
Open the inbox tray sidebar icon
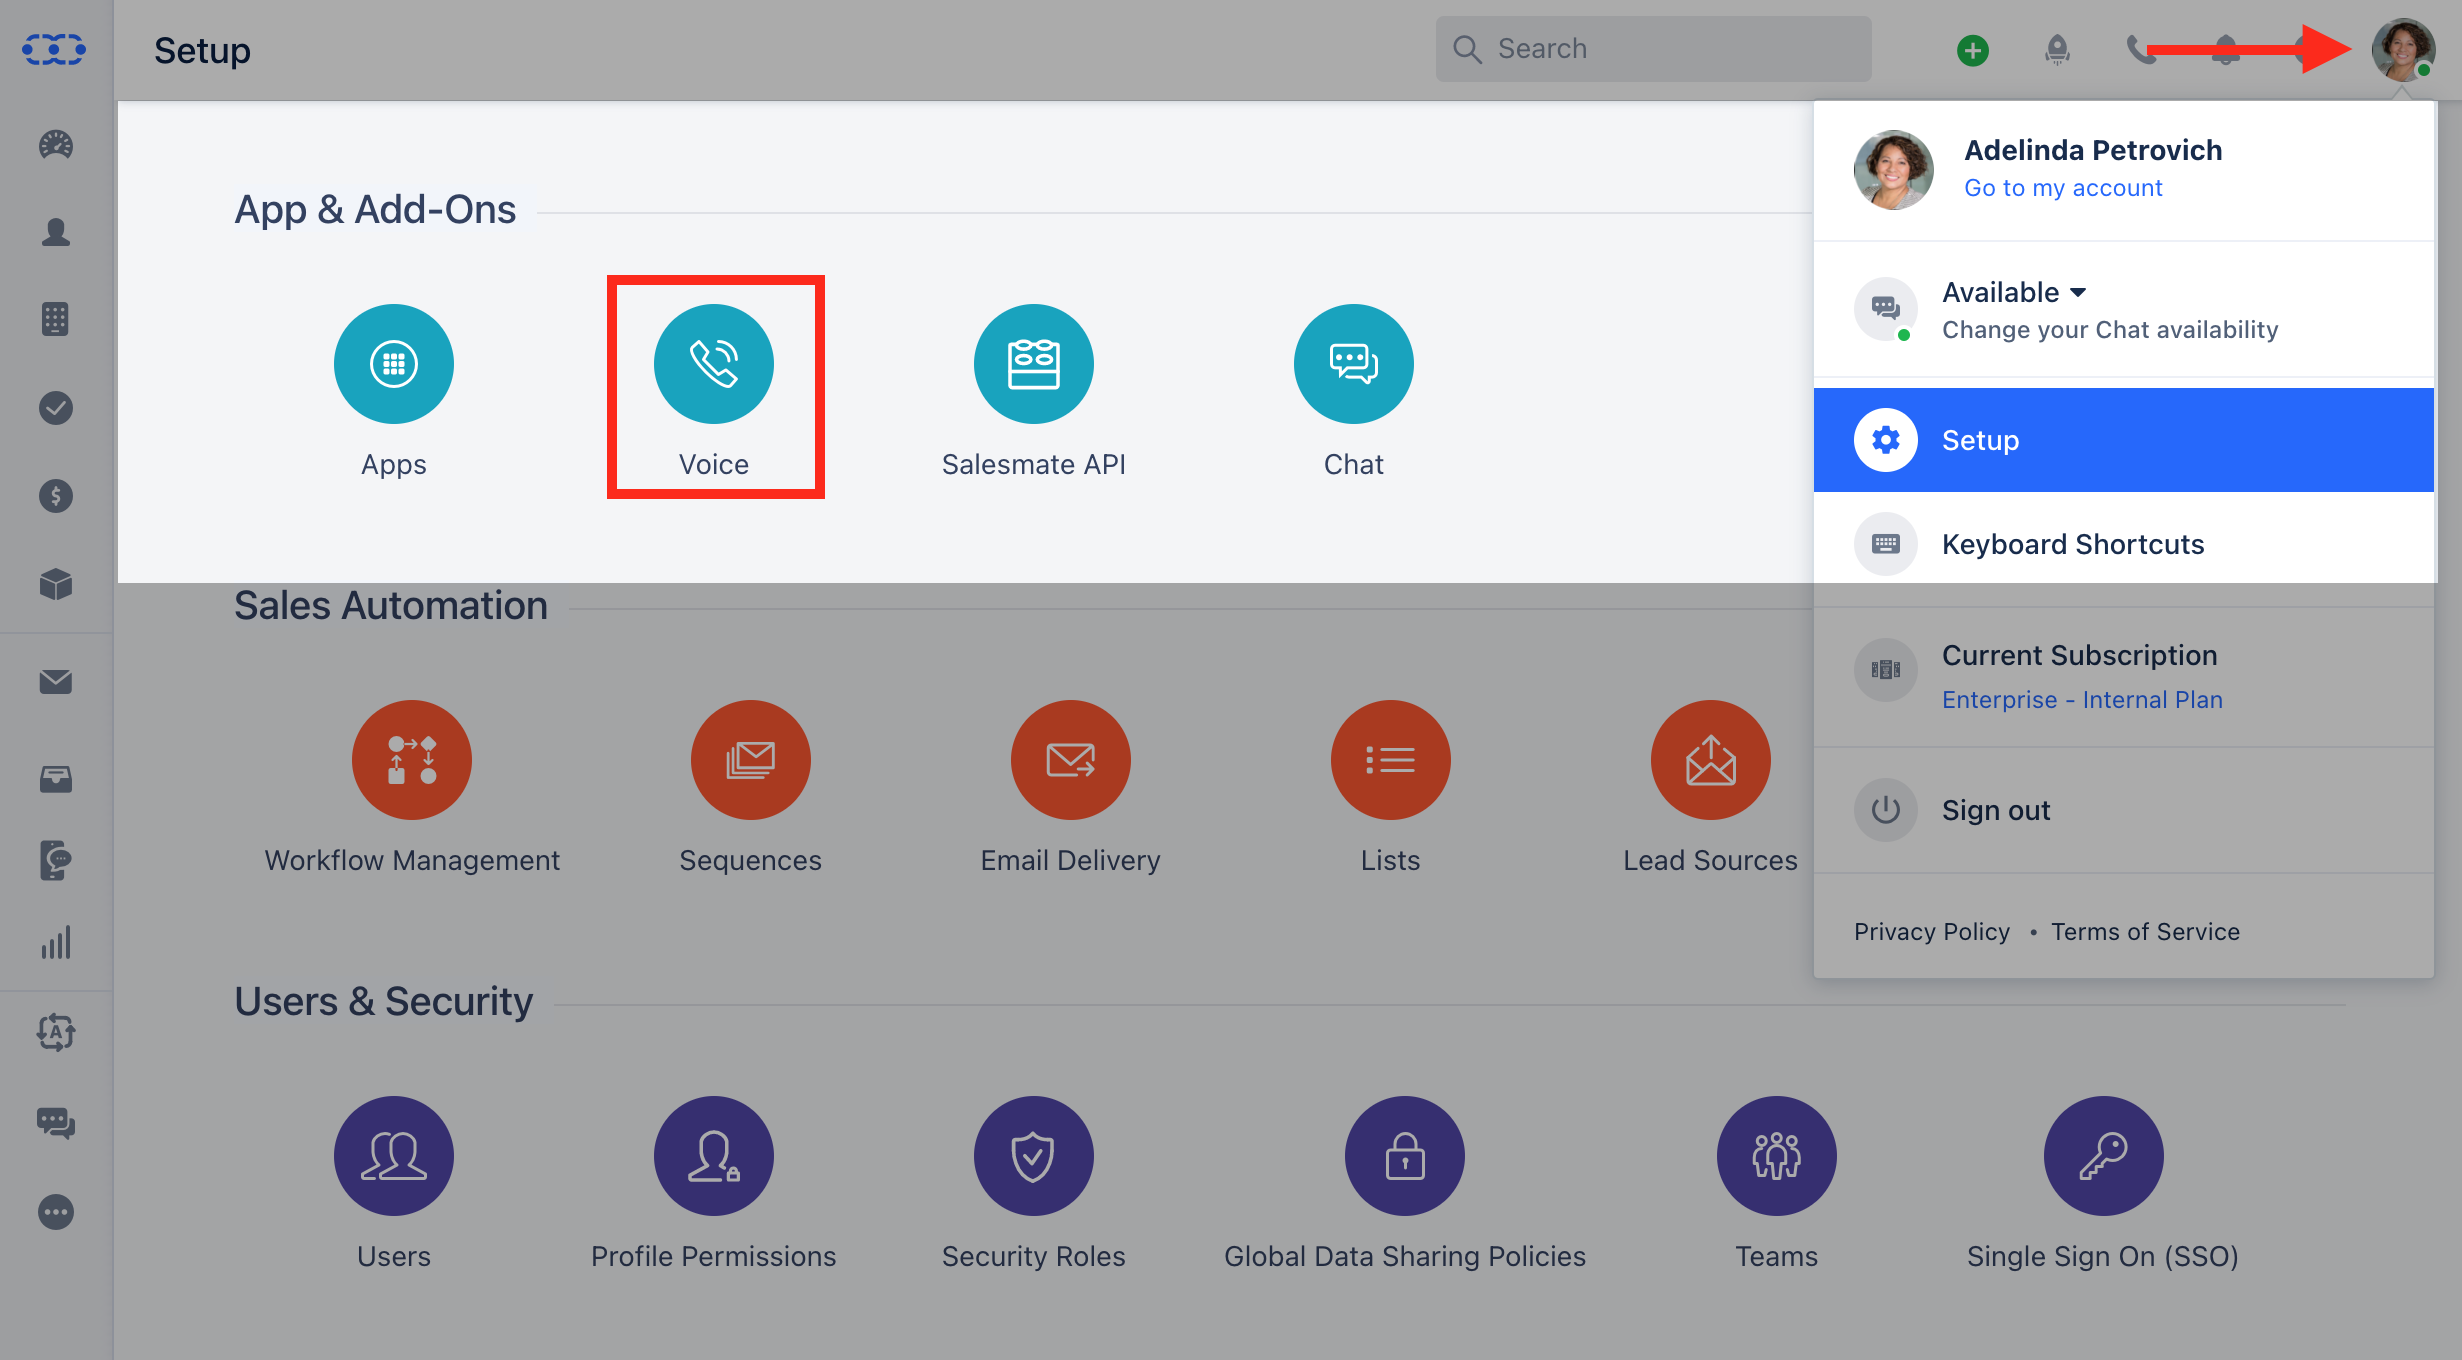click(x=56, y=779)
